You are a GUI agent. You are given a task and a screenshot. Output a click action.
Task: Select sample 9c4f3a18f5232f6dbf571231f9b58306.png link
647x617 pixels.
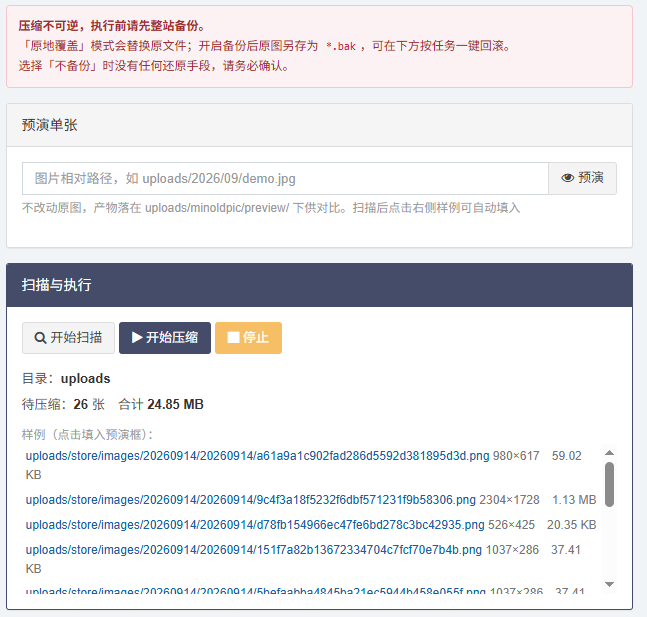[x=250, y=500]
